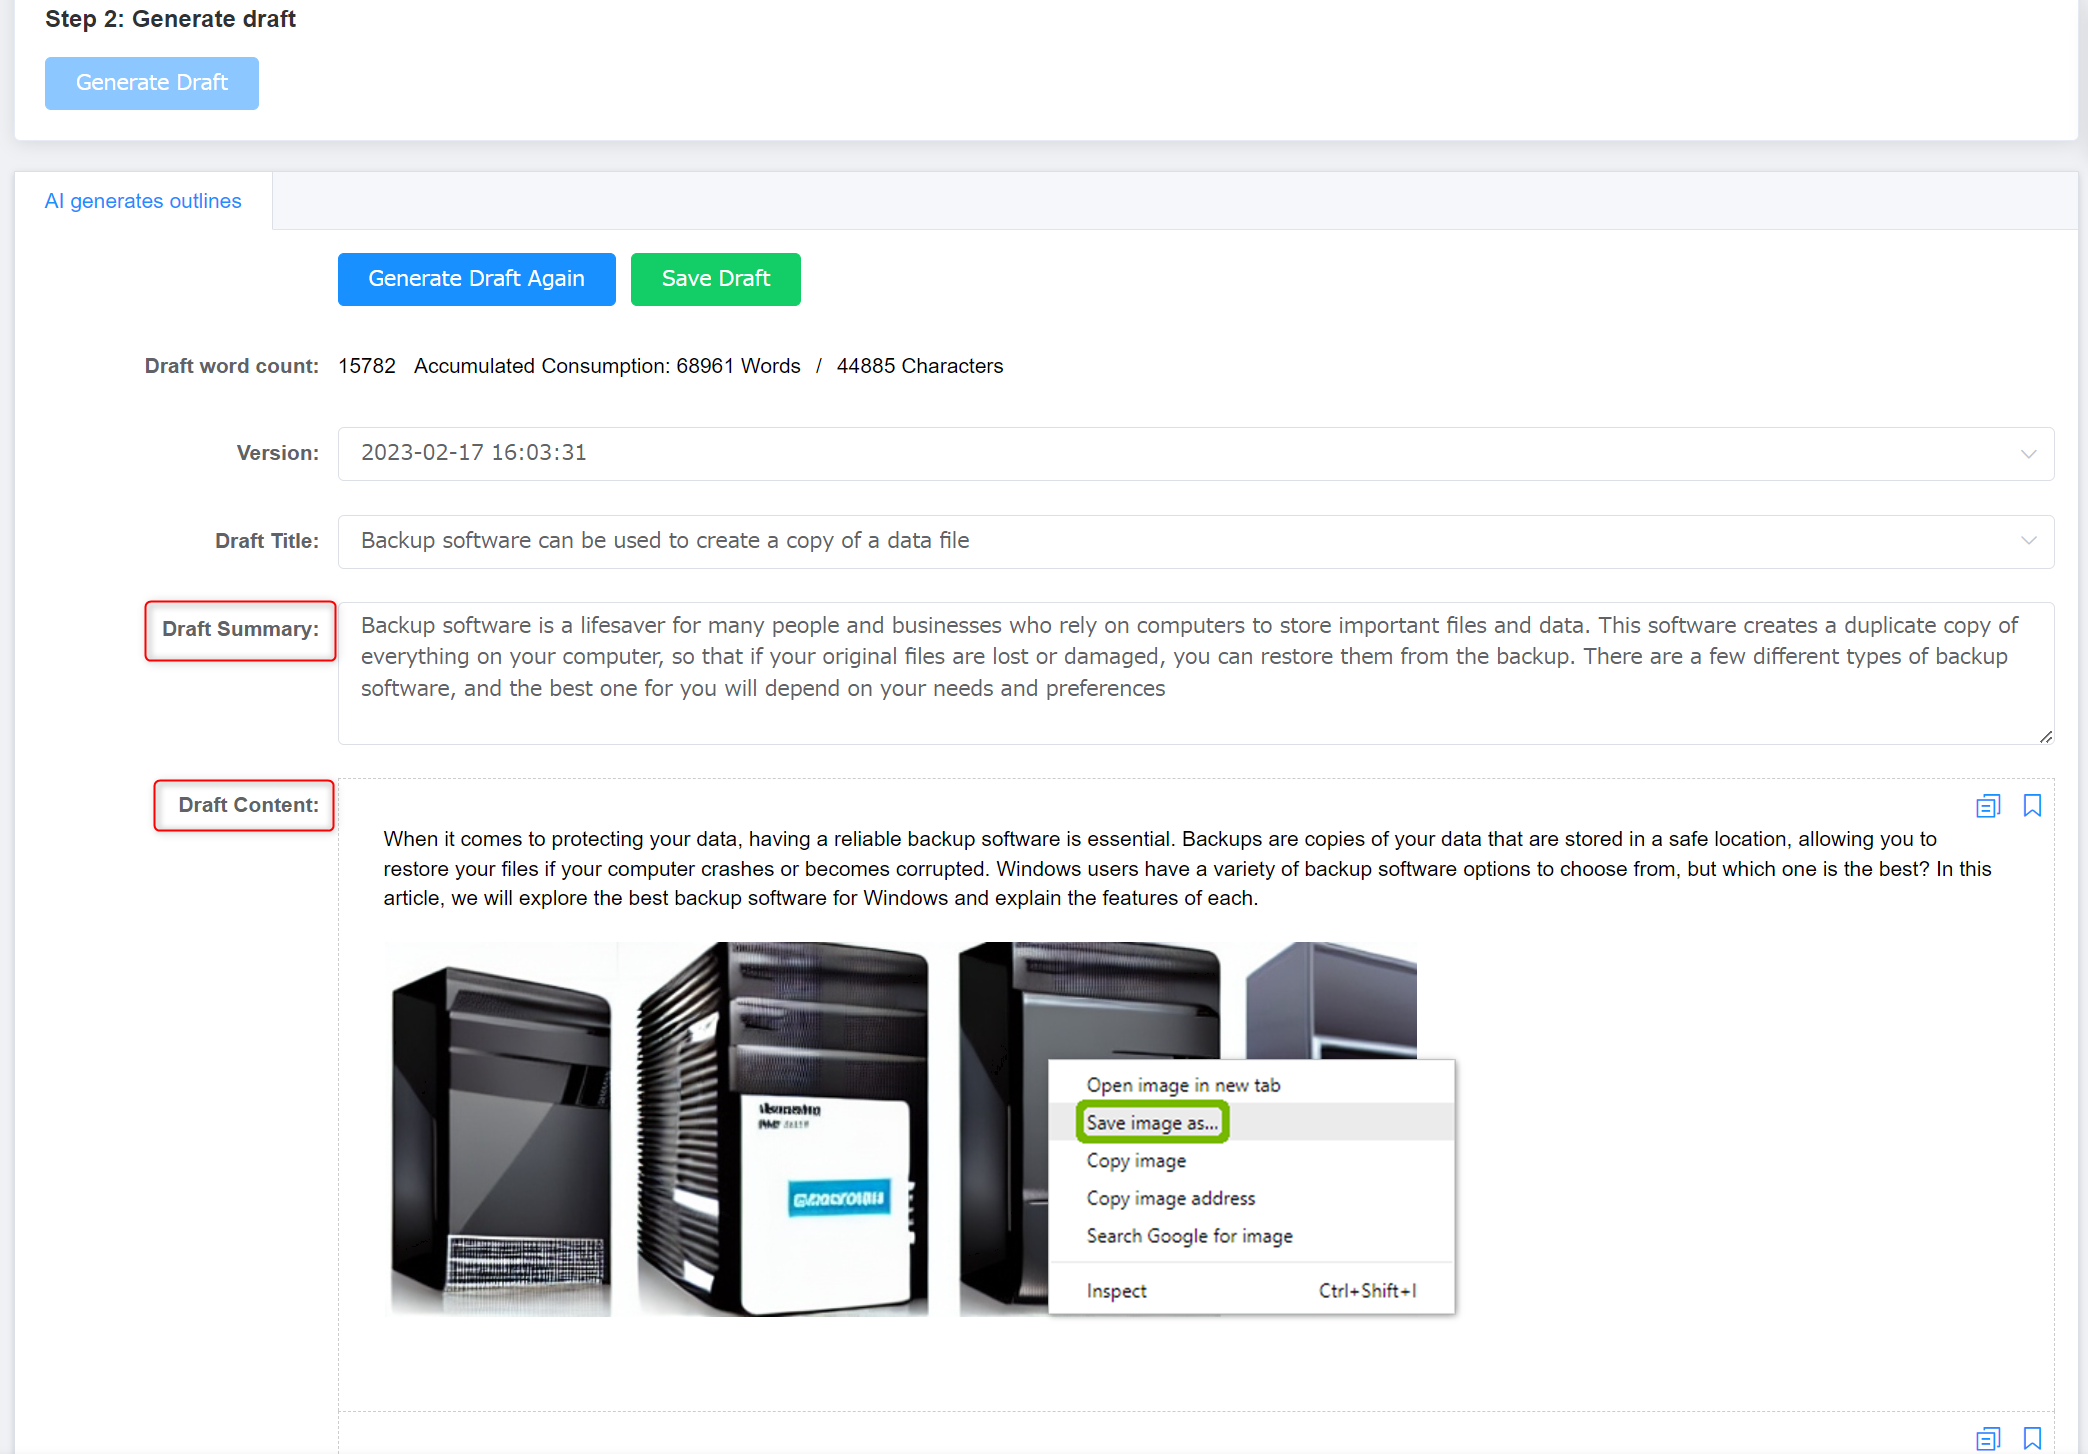The width and height of the screenshot is (2088, 1454).
Task: Click the intro paragraph in Draft Content
Action: pyautogui.click(x=1187, y=868)
